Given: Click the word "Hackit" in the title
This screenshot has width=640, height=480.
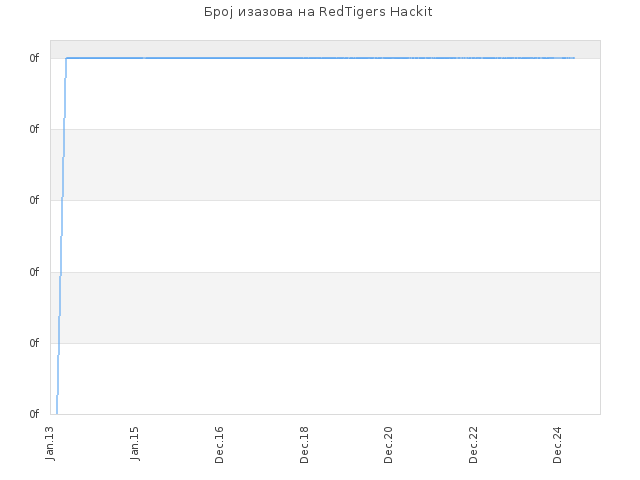Looking at the screenshot, I should (411, 12).
